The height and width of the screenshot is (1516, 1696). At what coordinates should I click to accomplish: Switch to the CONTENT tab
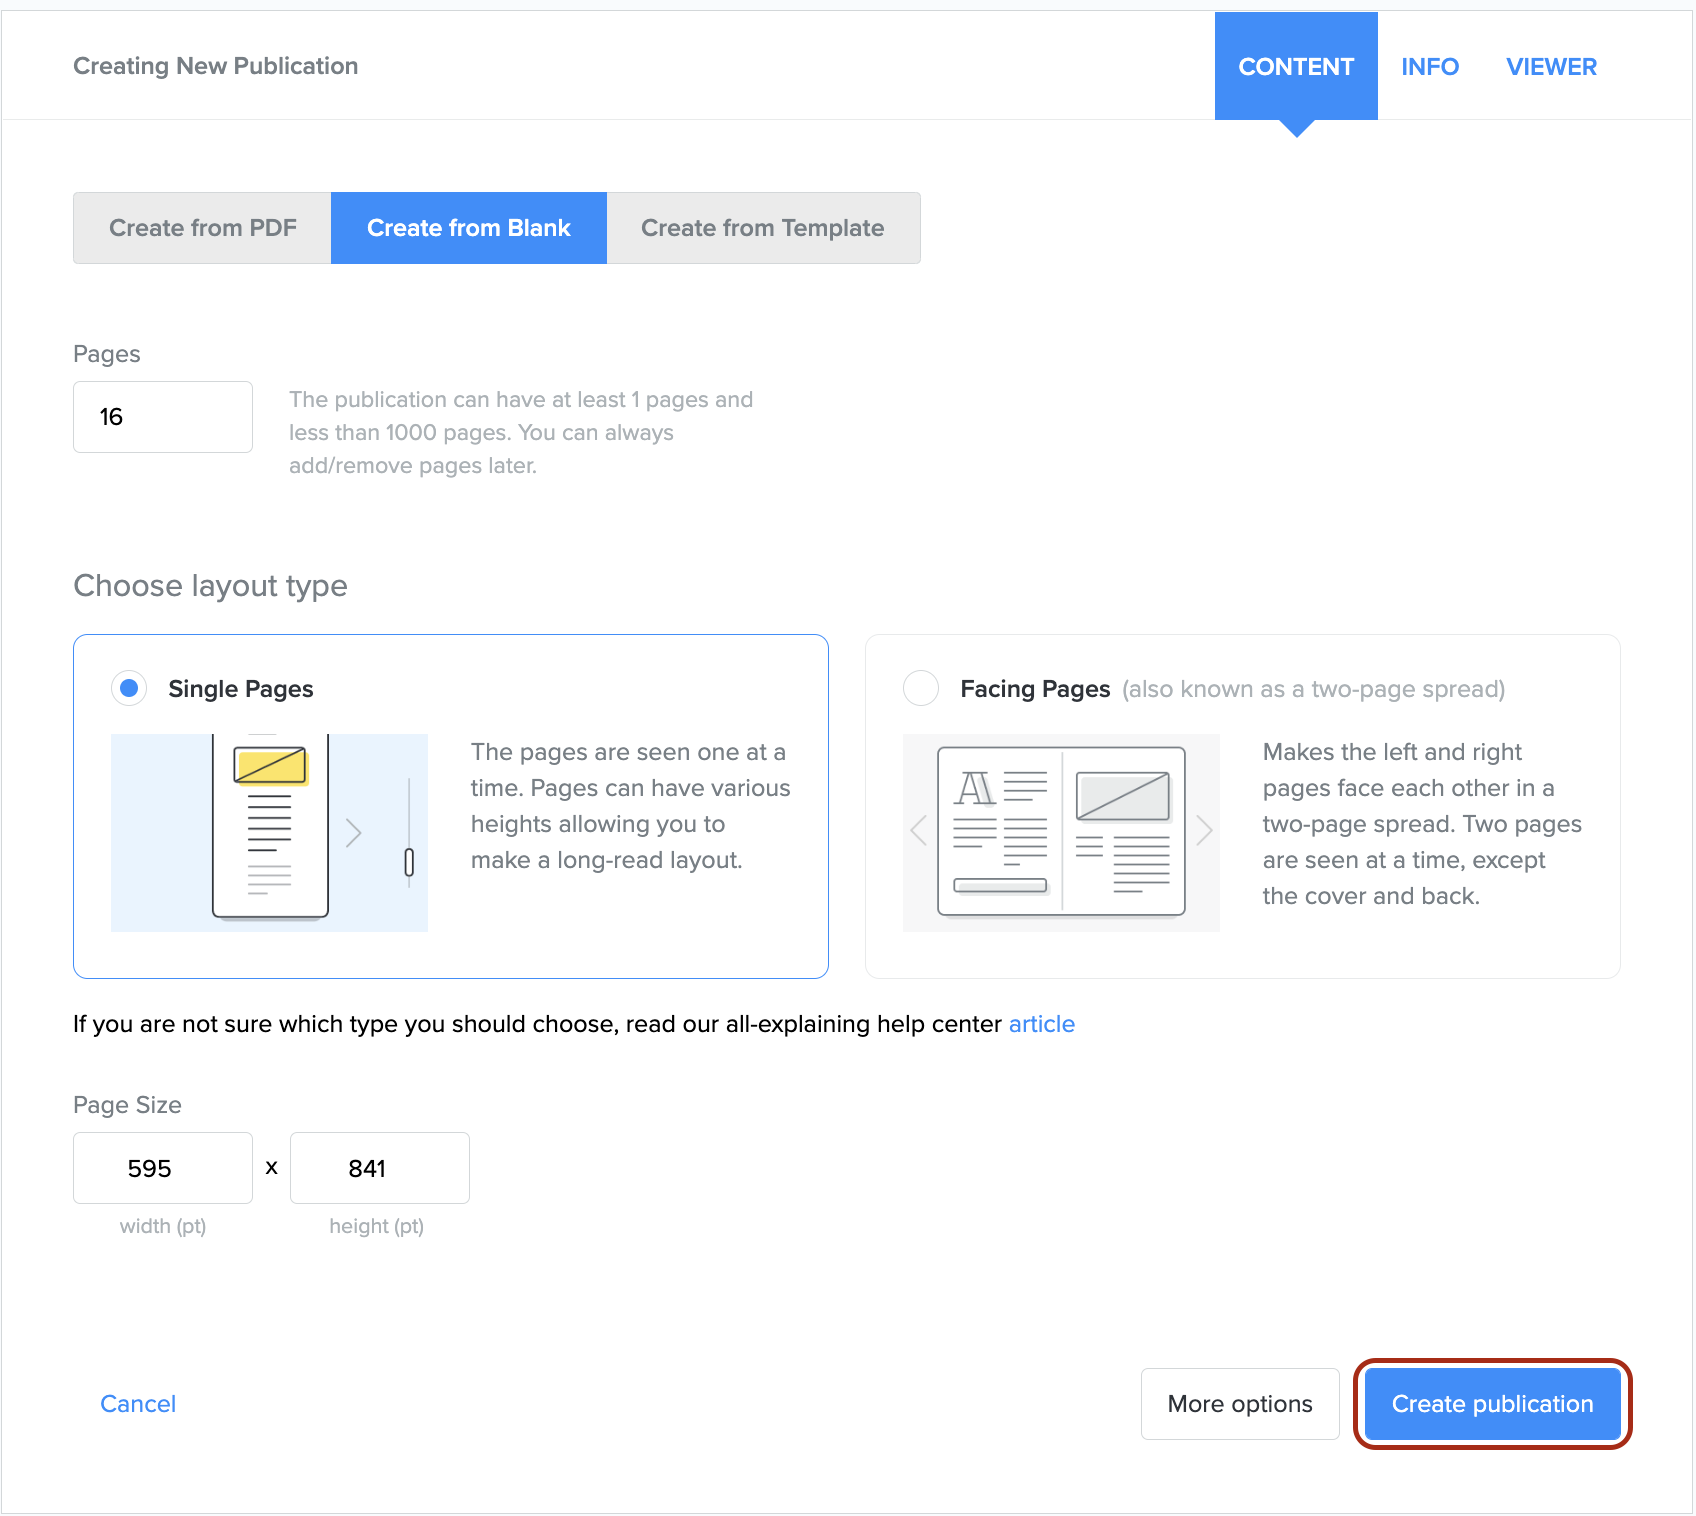tap(1295, 67)
